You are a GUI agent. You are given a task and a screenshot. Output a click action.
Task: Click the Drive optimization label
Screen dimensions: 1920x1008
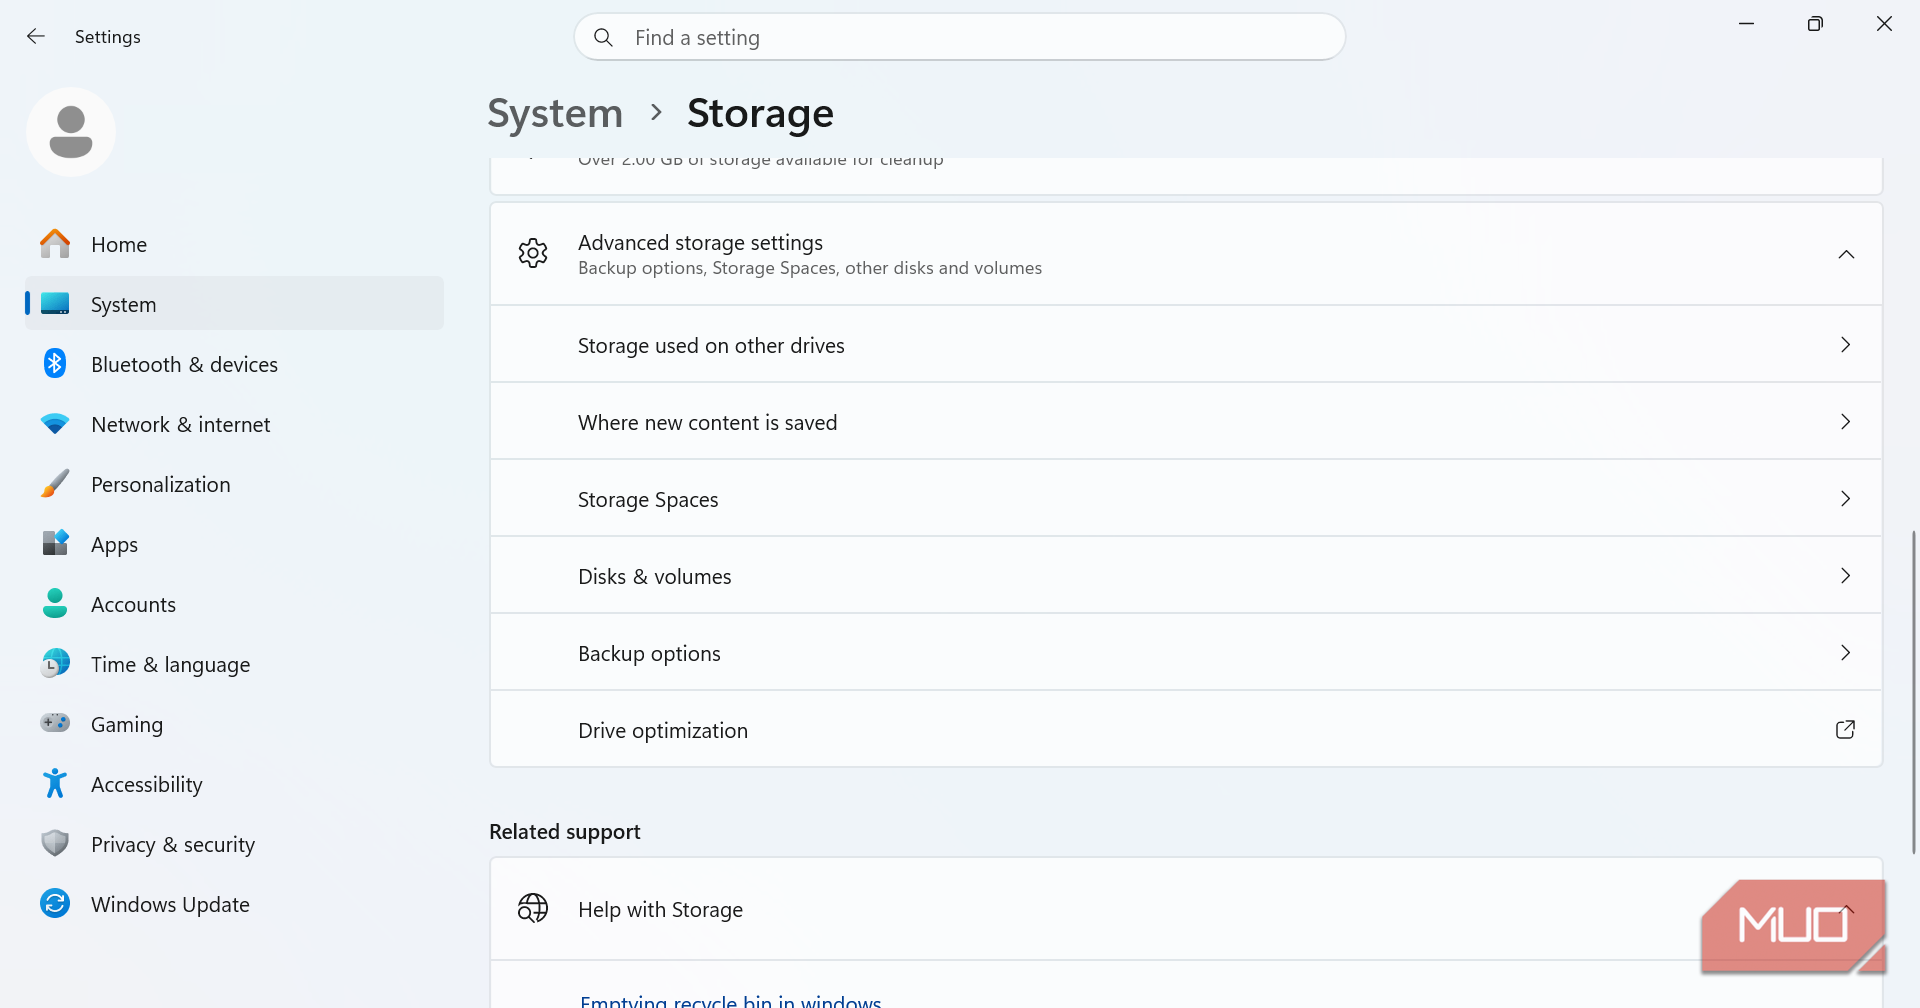663,731
